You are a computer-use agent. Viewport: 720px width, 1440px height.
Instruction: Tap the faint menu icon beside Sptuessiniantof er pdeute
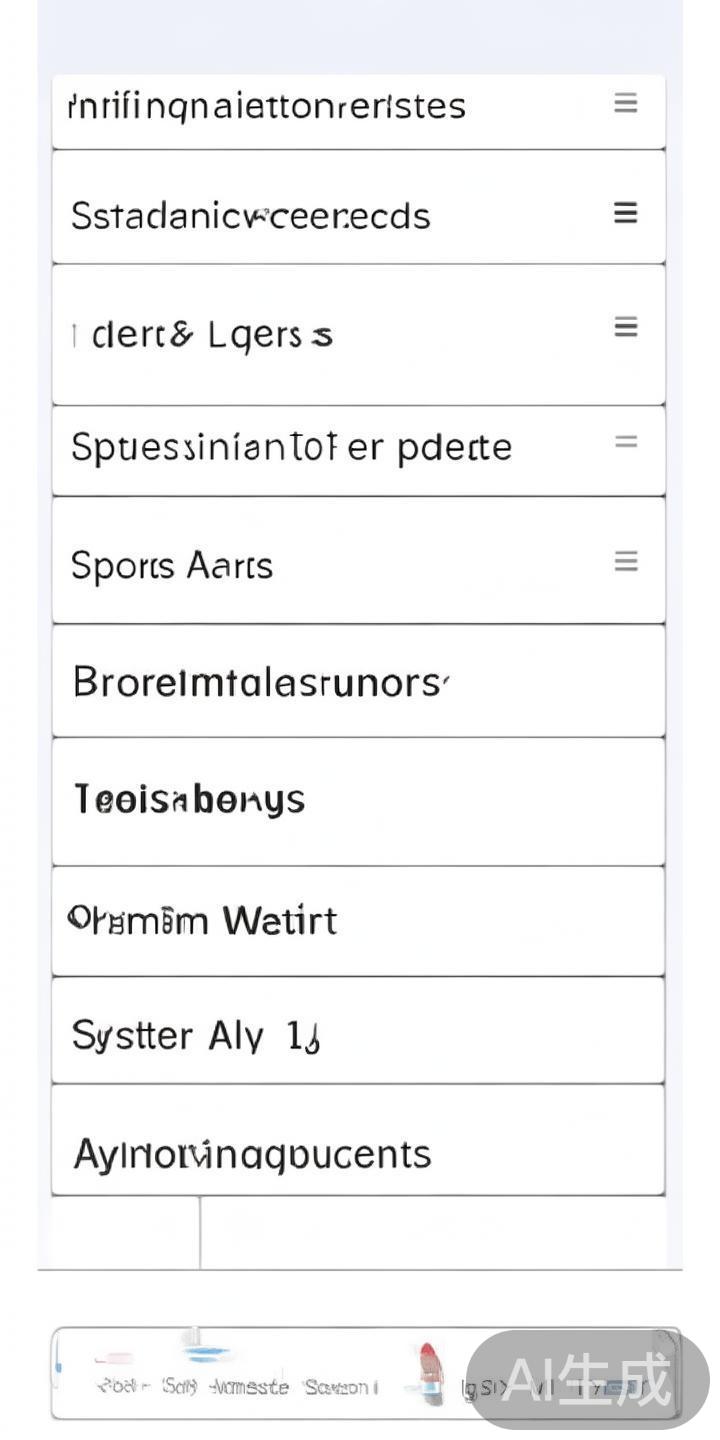626,442
